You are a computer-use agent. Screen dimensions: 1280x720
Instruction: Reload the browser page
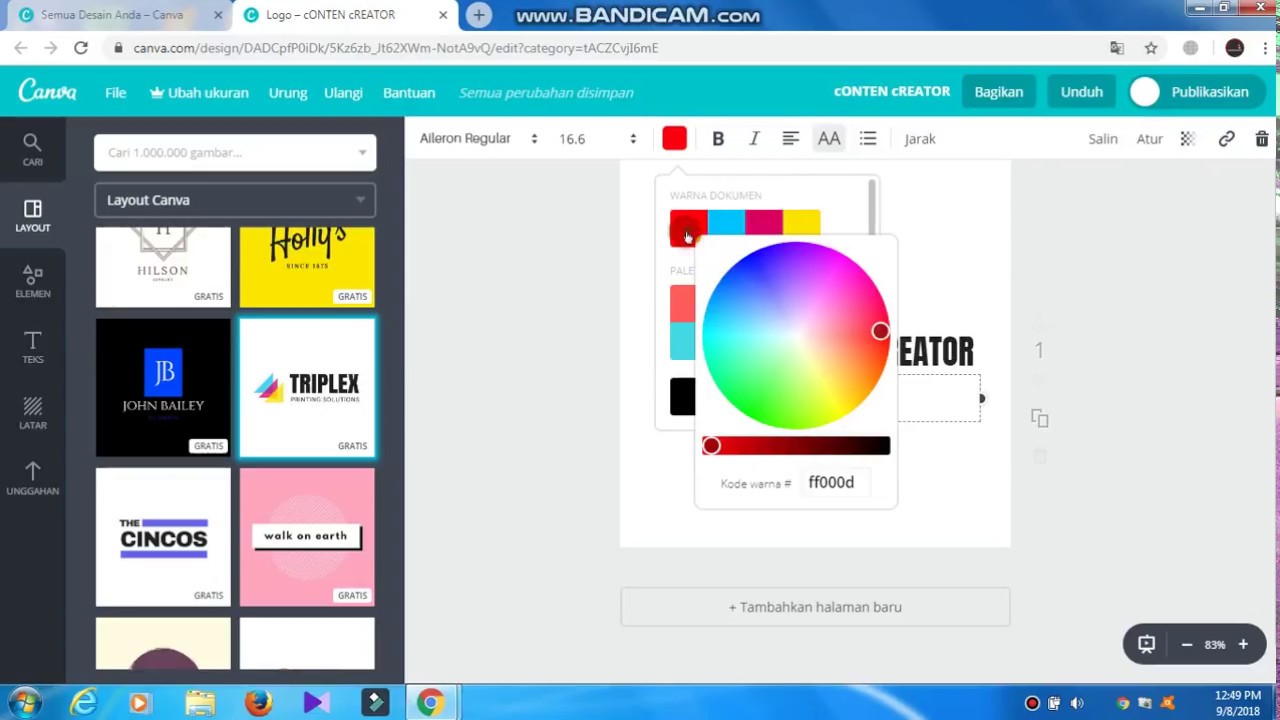click(81, 48)
